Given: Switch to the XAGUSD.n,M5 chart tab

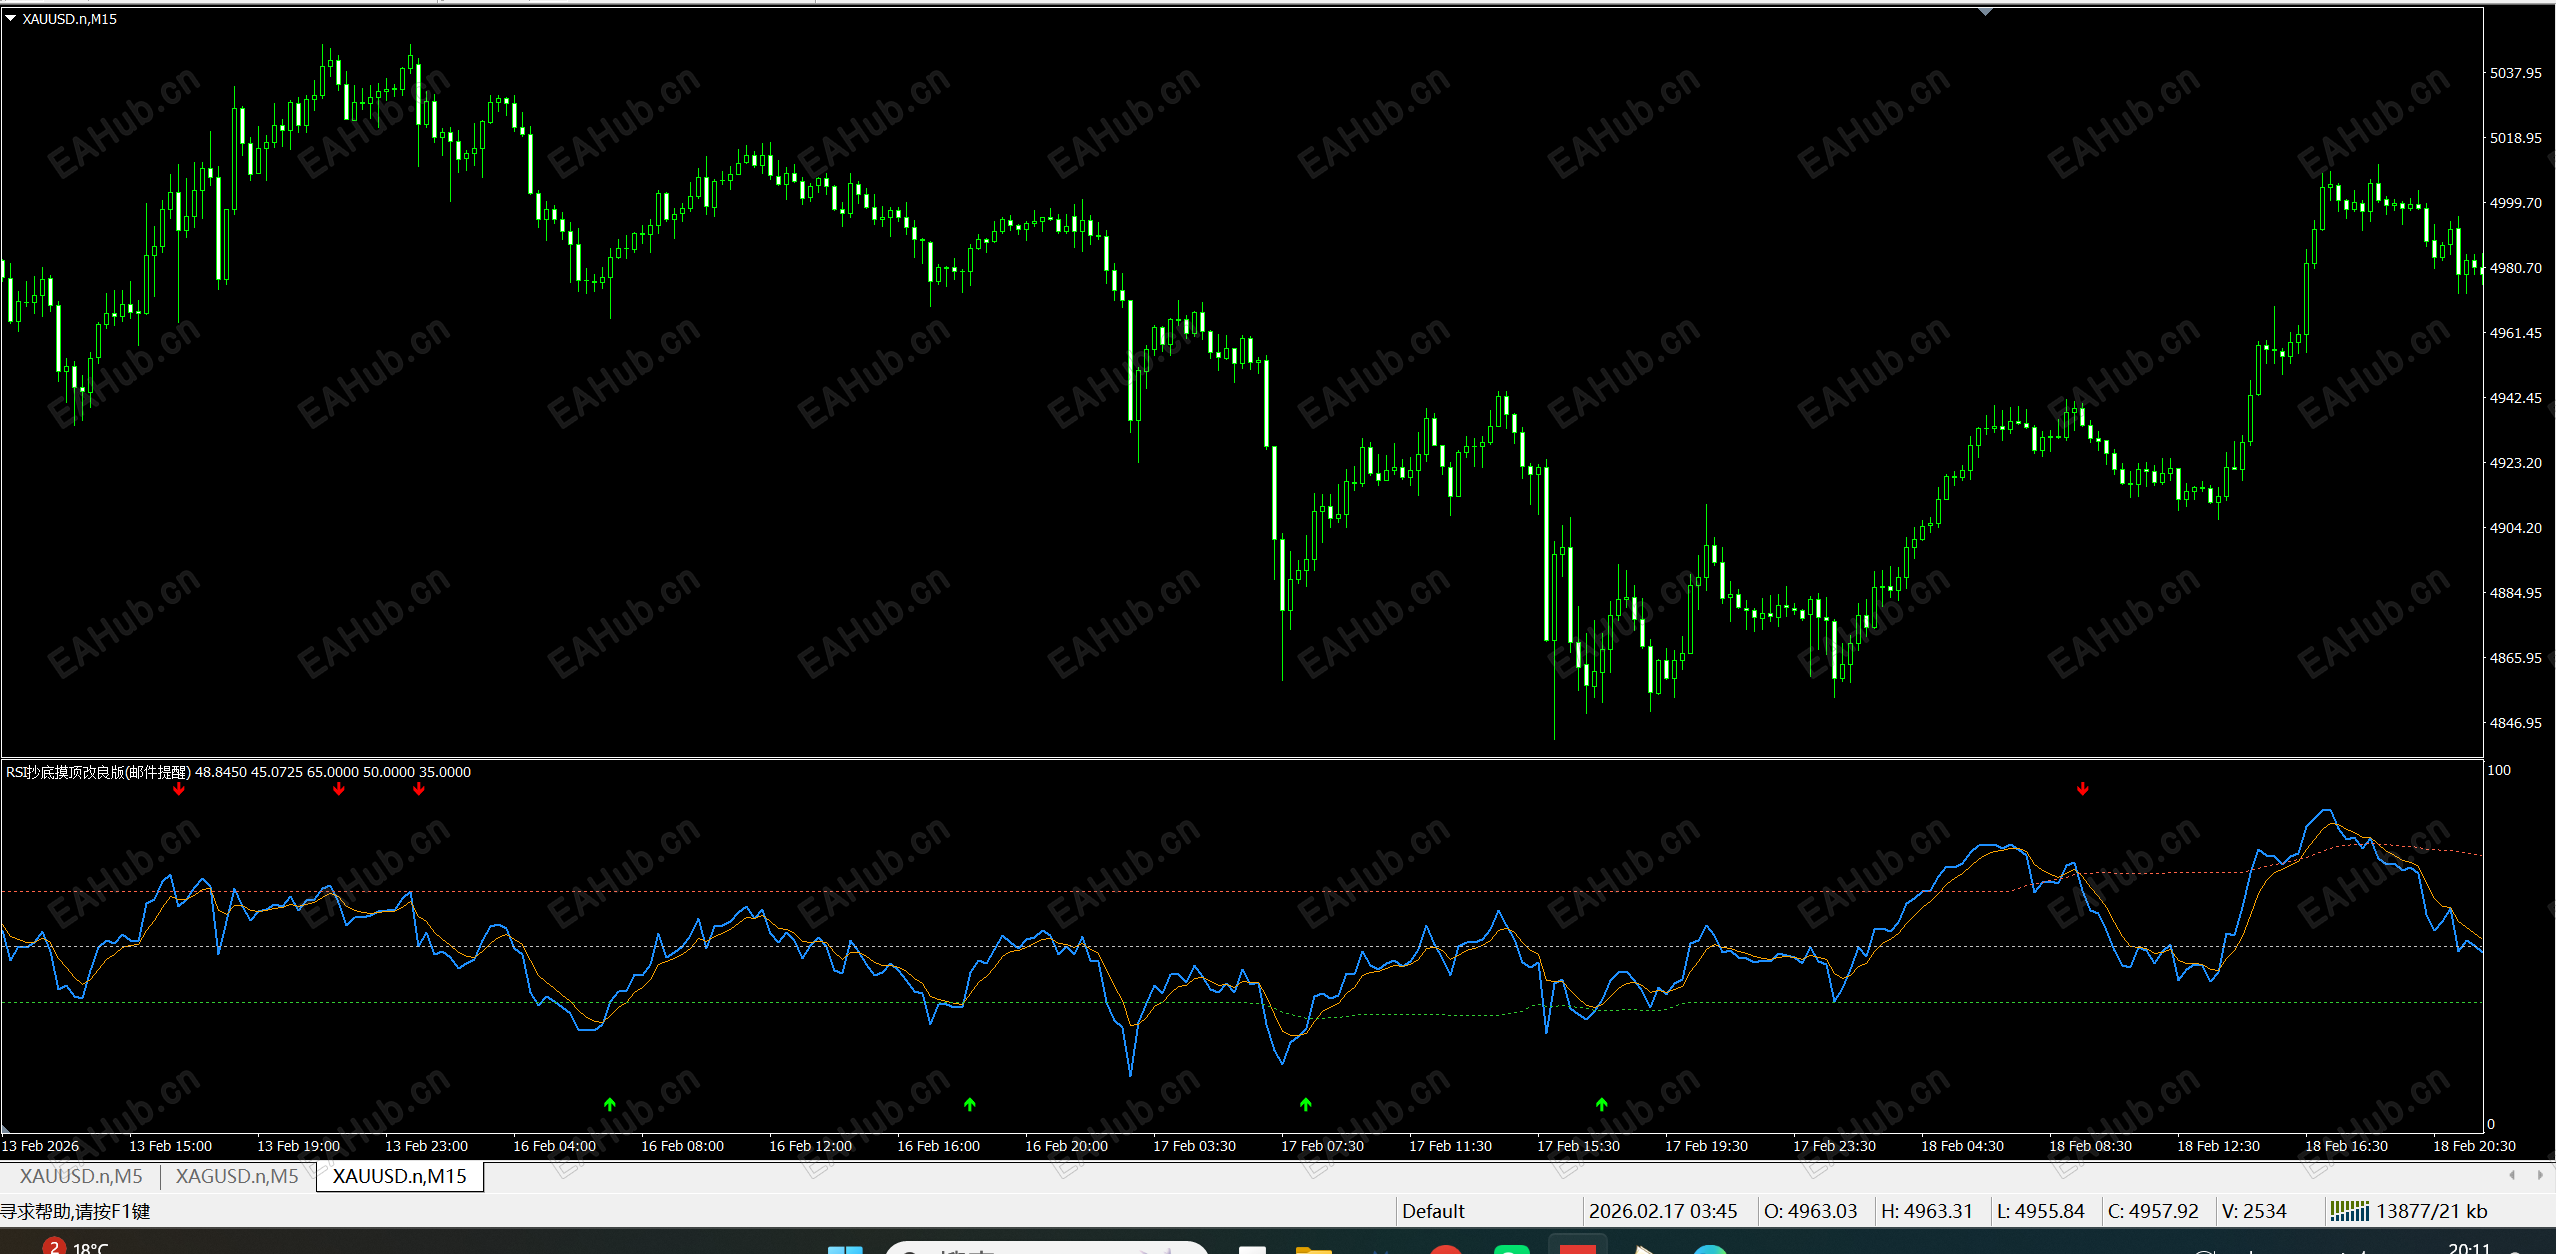Looking at the screenshot, I should coord(237,1176).
